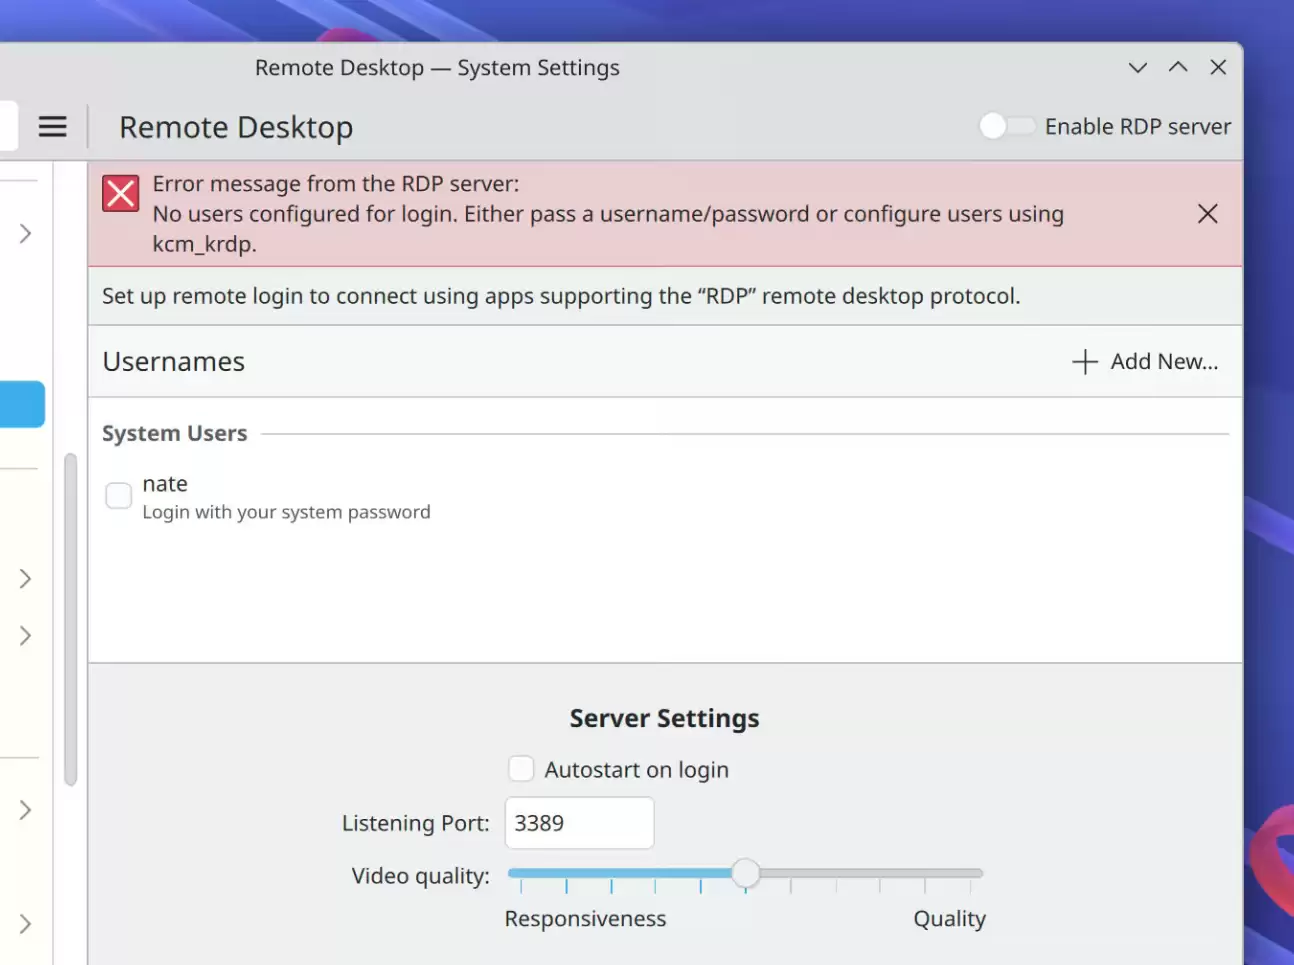Image resolution: width=1294 pixels, height=965 pixels.
Task: Click "Login with your system password" under nate
Action: tap(286, 511)
